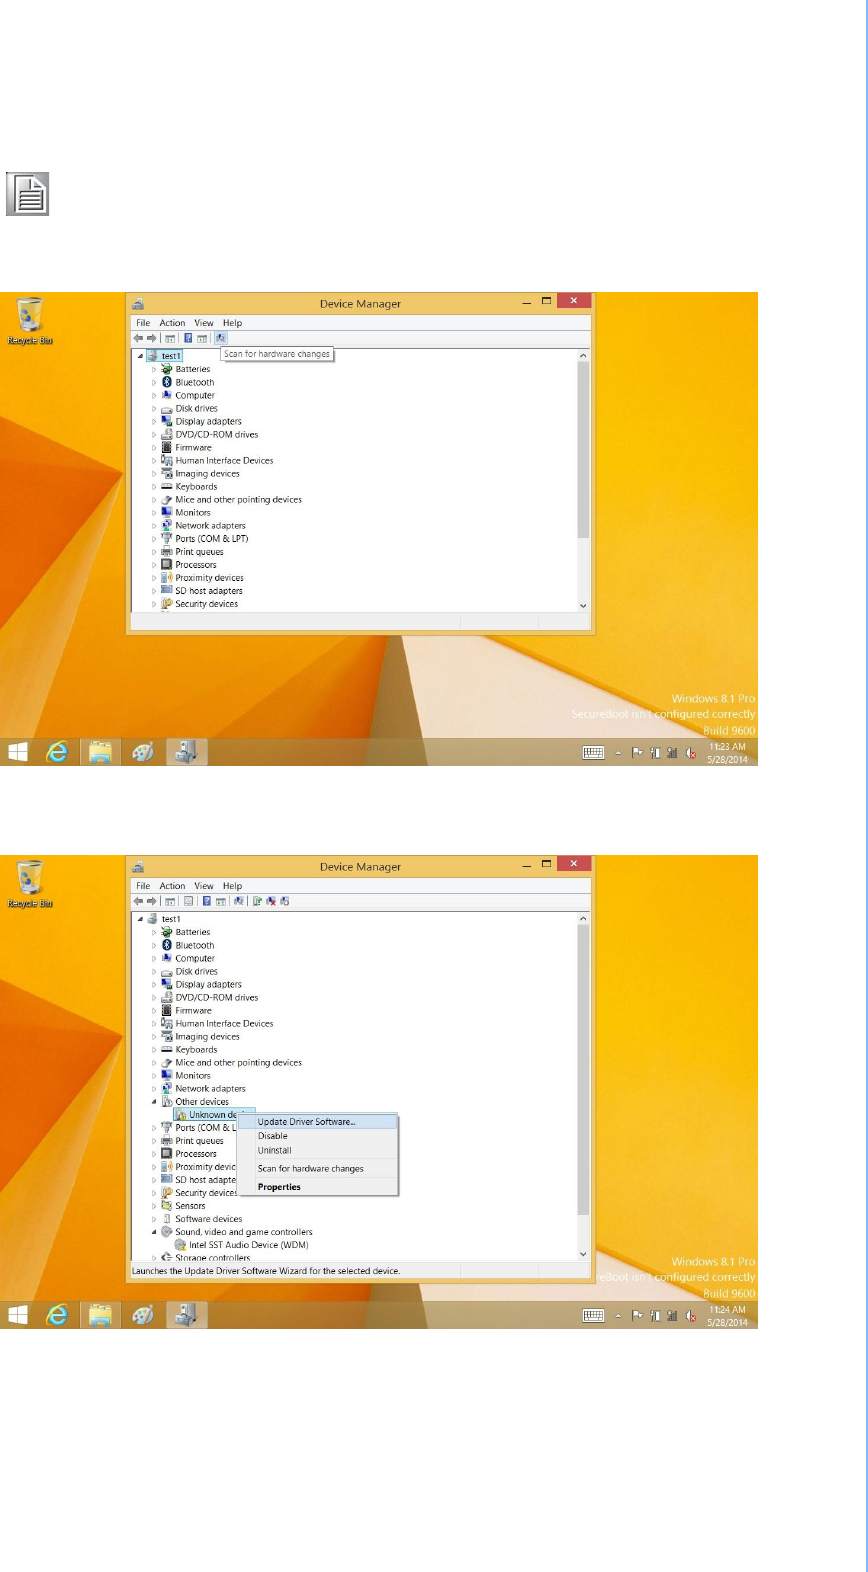Open the Help menu in the lower window
Screen dimensions: 868x1572
(232, 886)
